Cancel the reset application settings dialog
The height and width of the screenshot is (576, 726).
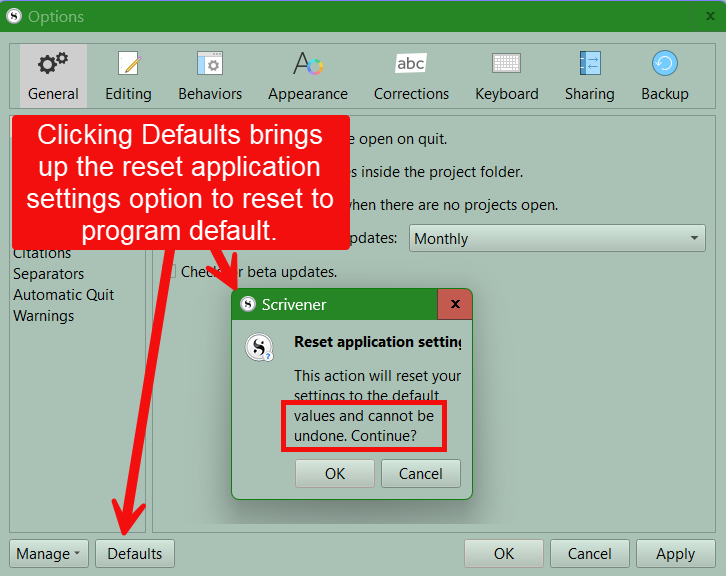click(x=420, y=474)
